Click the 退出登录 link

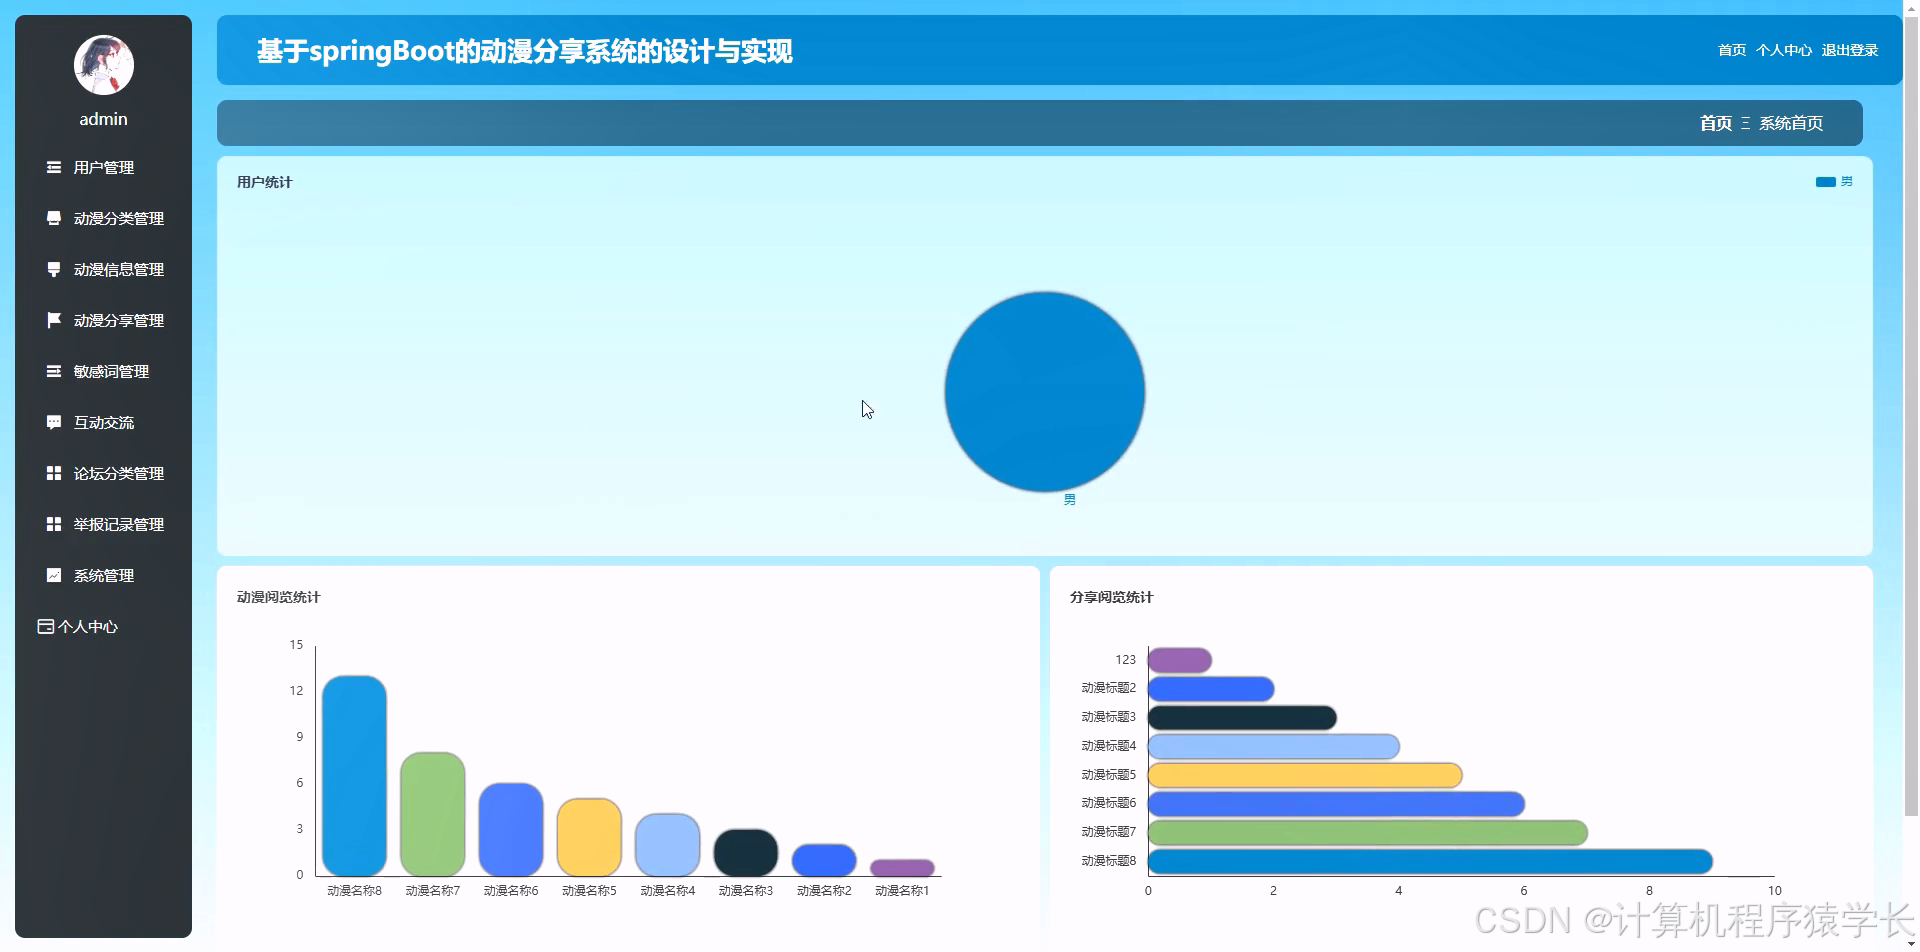click(x=1850, y=49)
